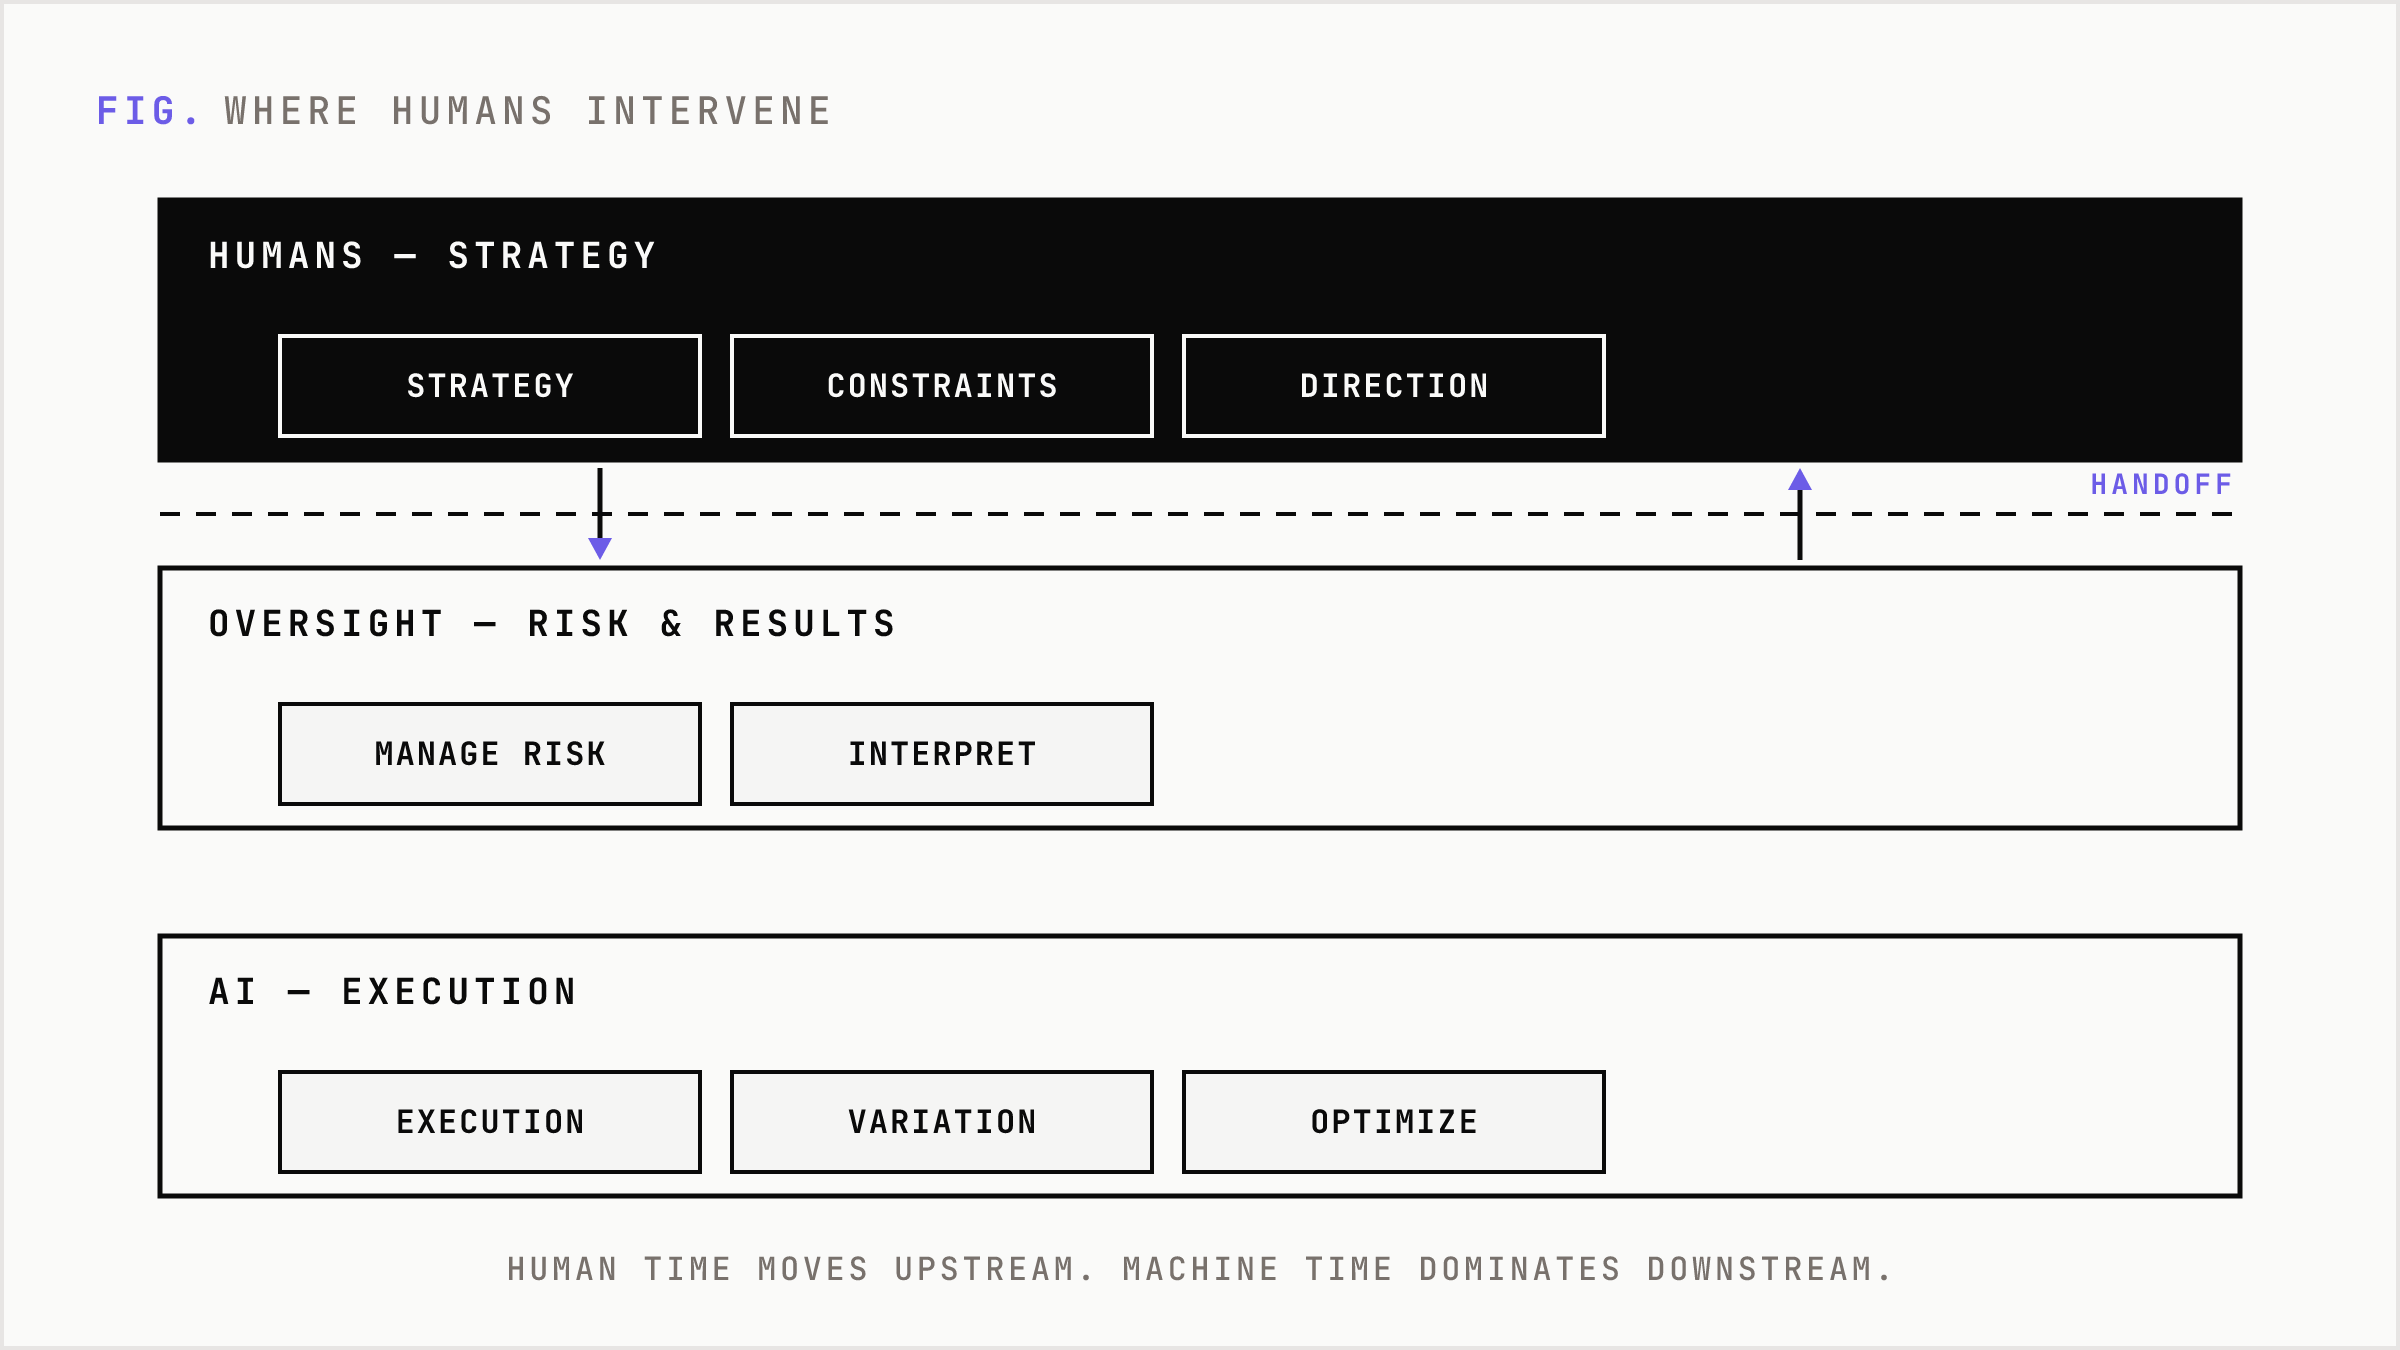This screenshot has height=1350, width=2400.
Task: Select the EXECUTION box
Action: pos(490,1122)
